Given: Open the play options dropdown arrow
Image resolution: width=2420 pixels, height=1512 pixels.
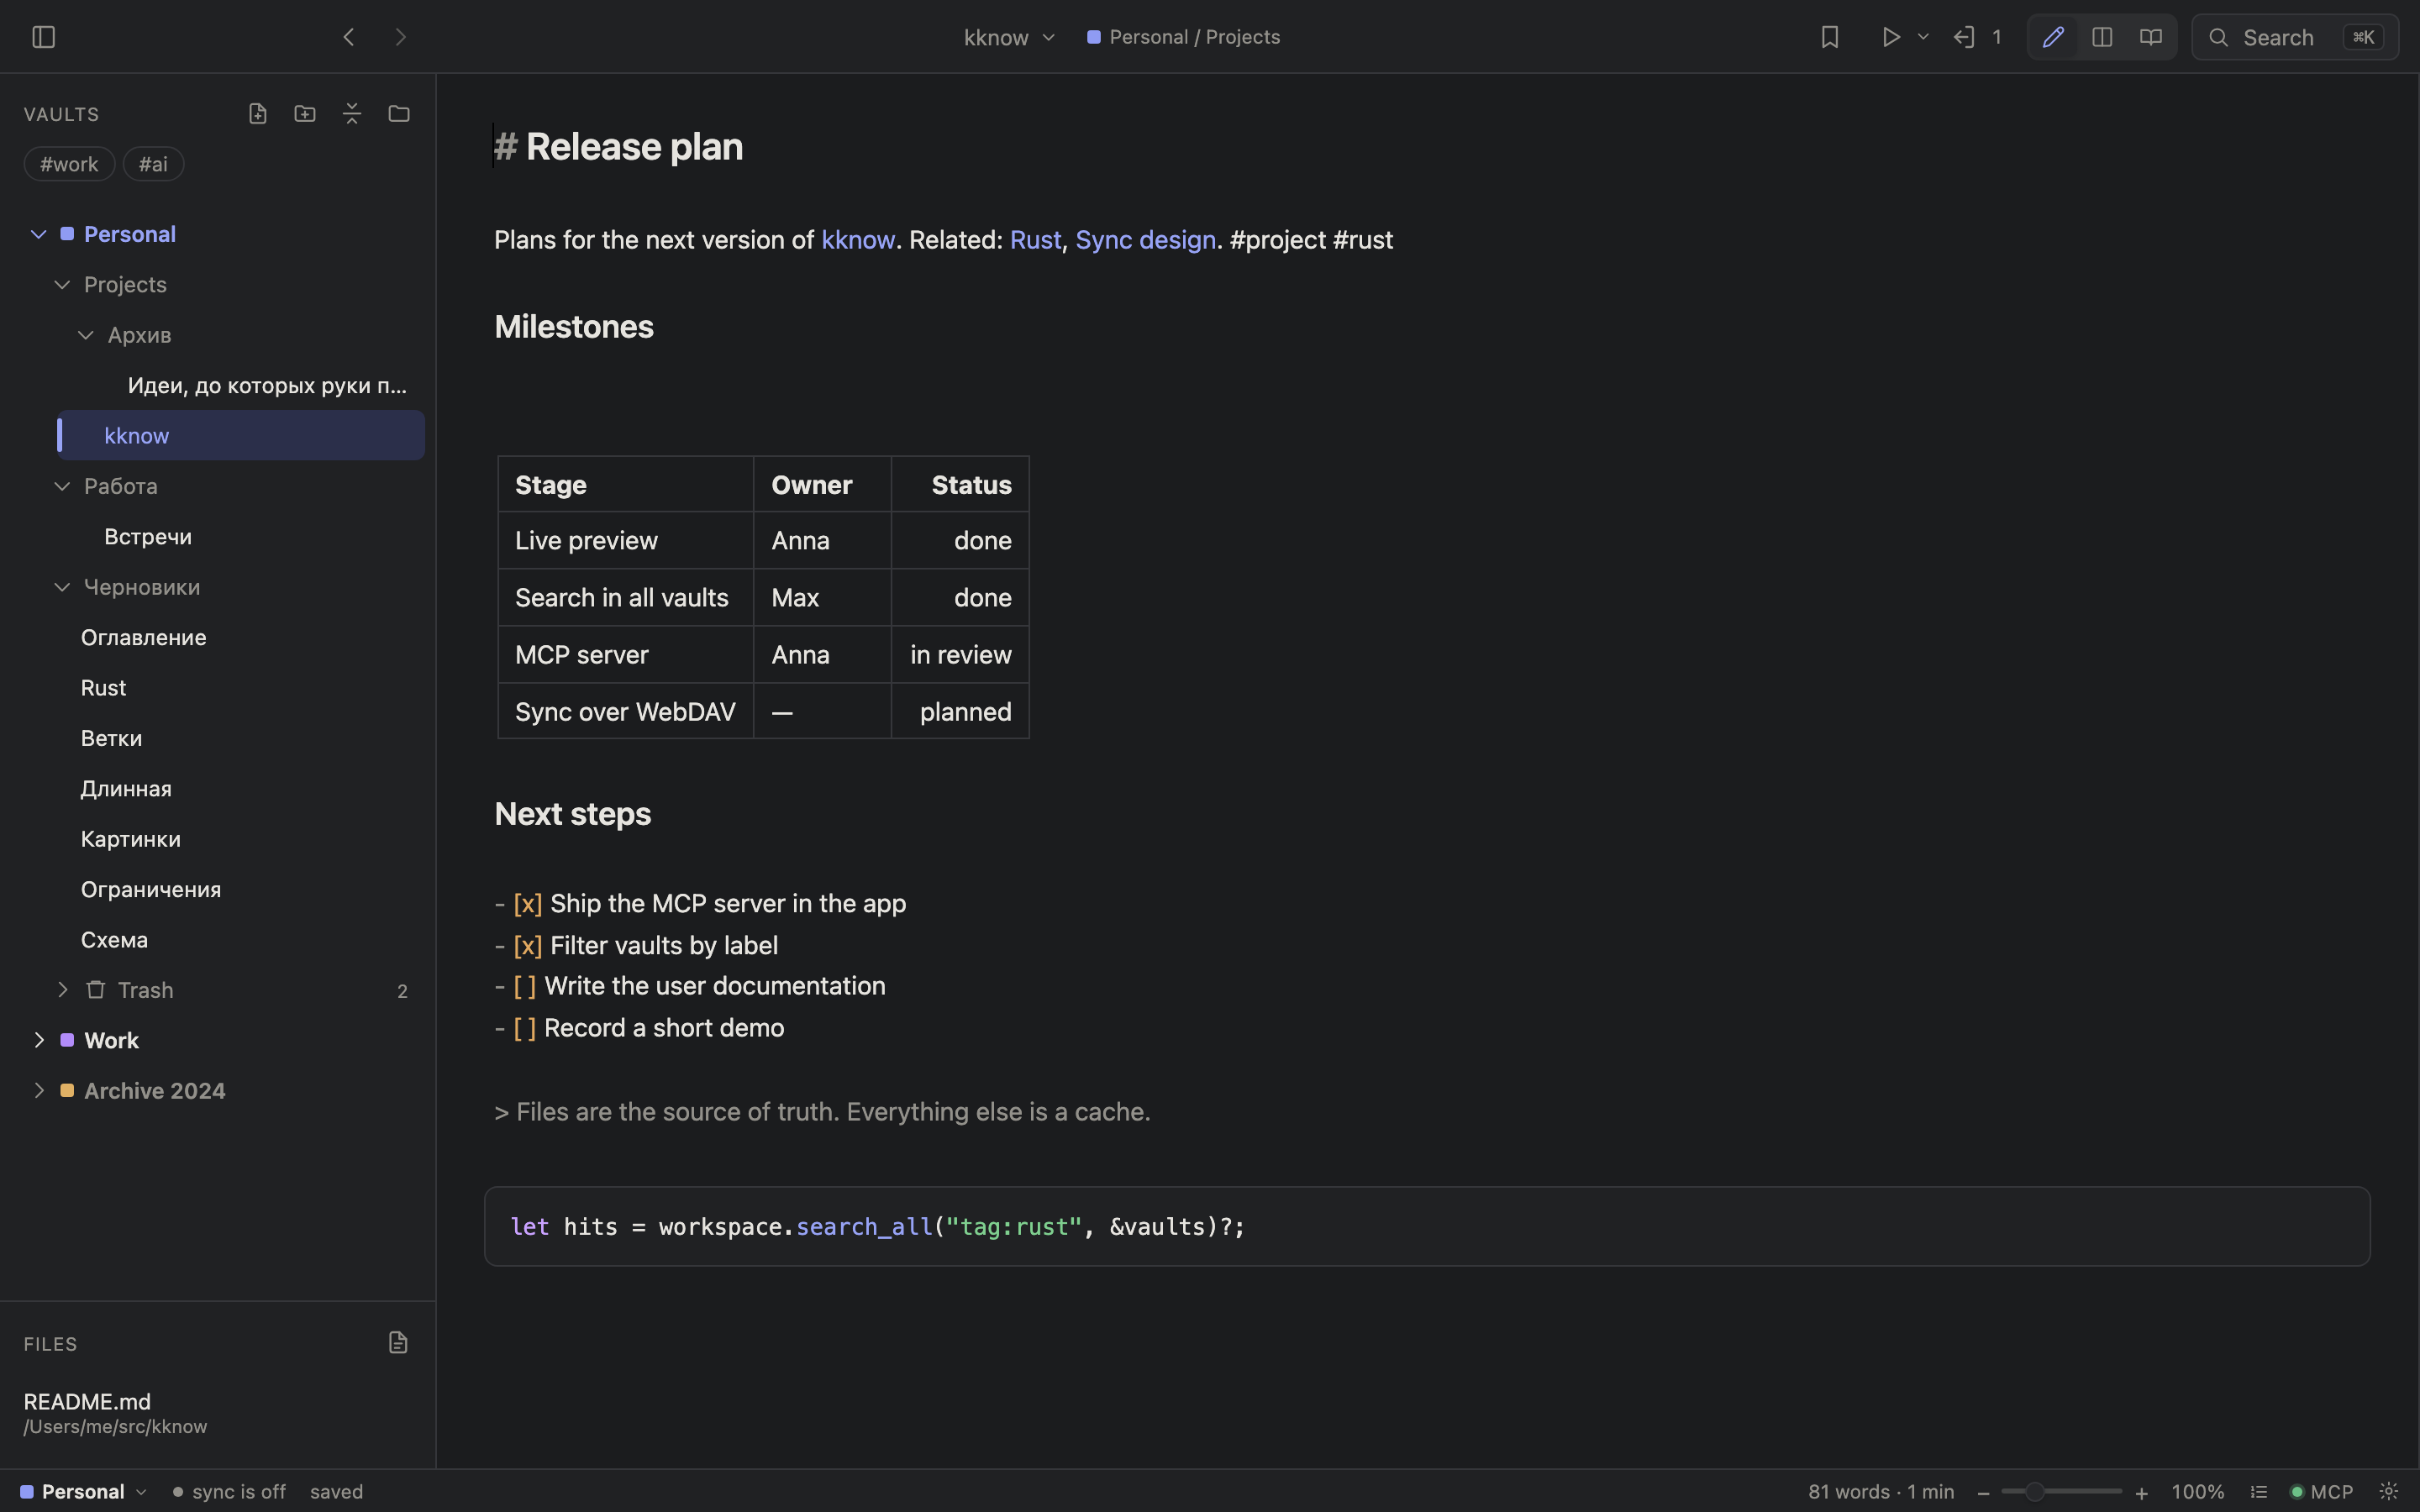Looking at the screenshot, I should [1922, 37].
